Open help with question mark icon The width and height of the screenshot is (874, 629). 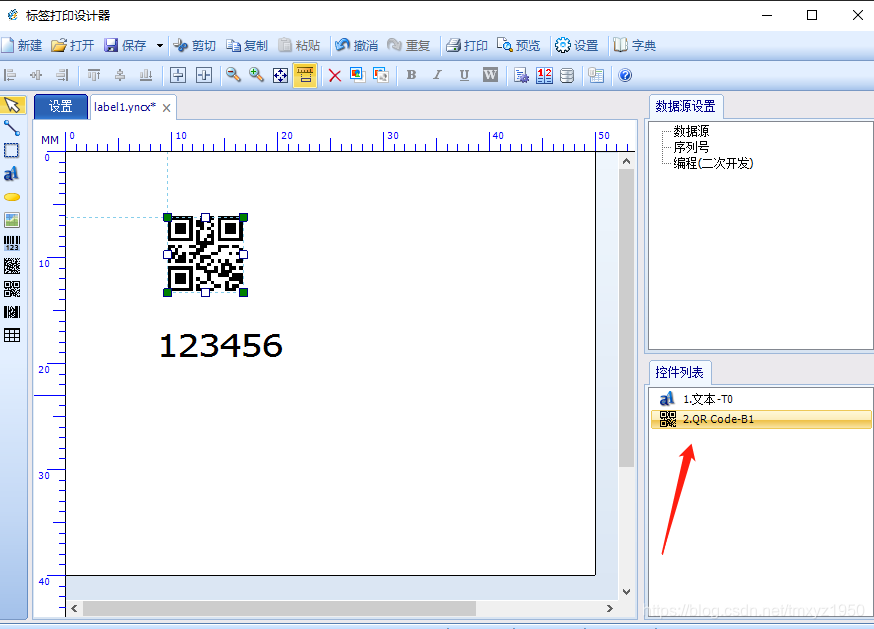[x=625, y=75]
